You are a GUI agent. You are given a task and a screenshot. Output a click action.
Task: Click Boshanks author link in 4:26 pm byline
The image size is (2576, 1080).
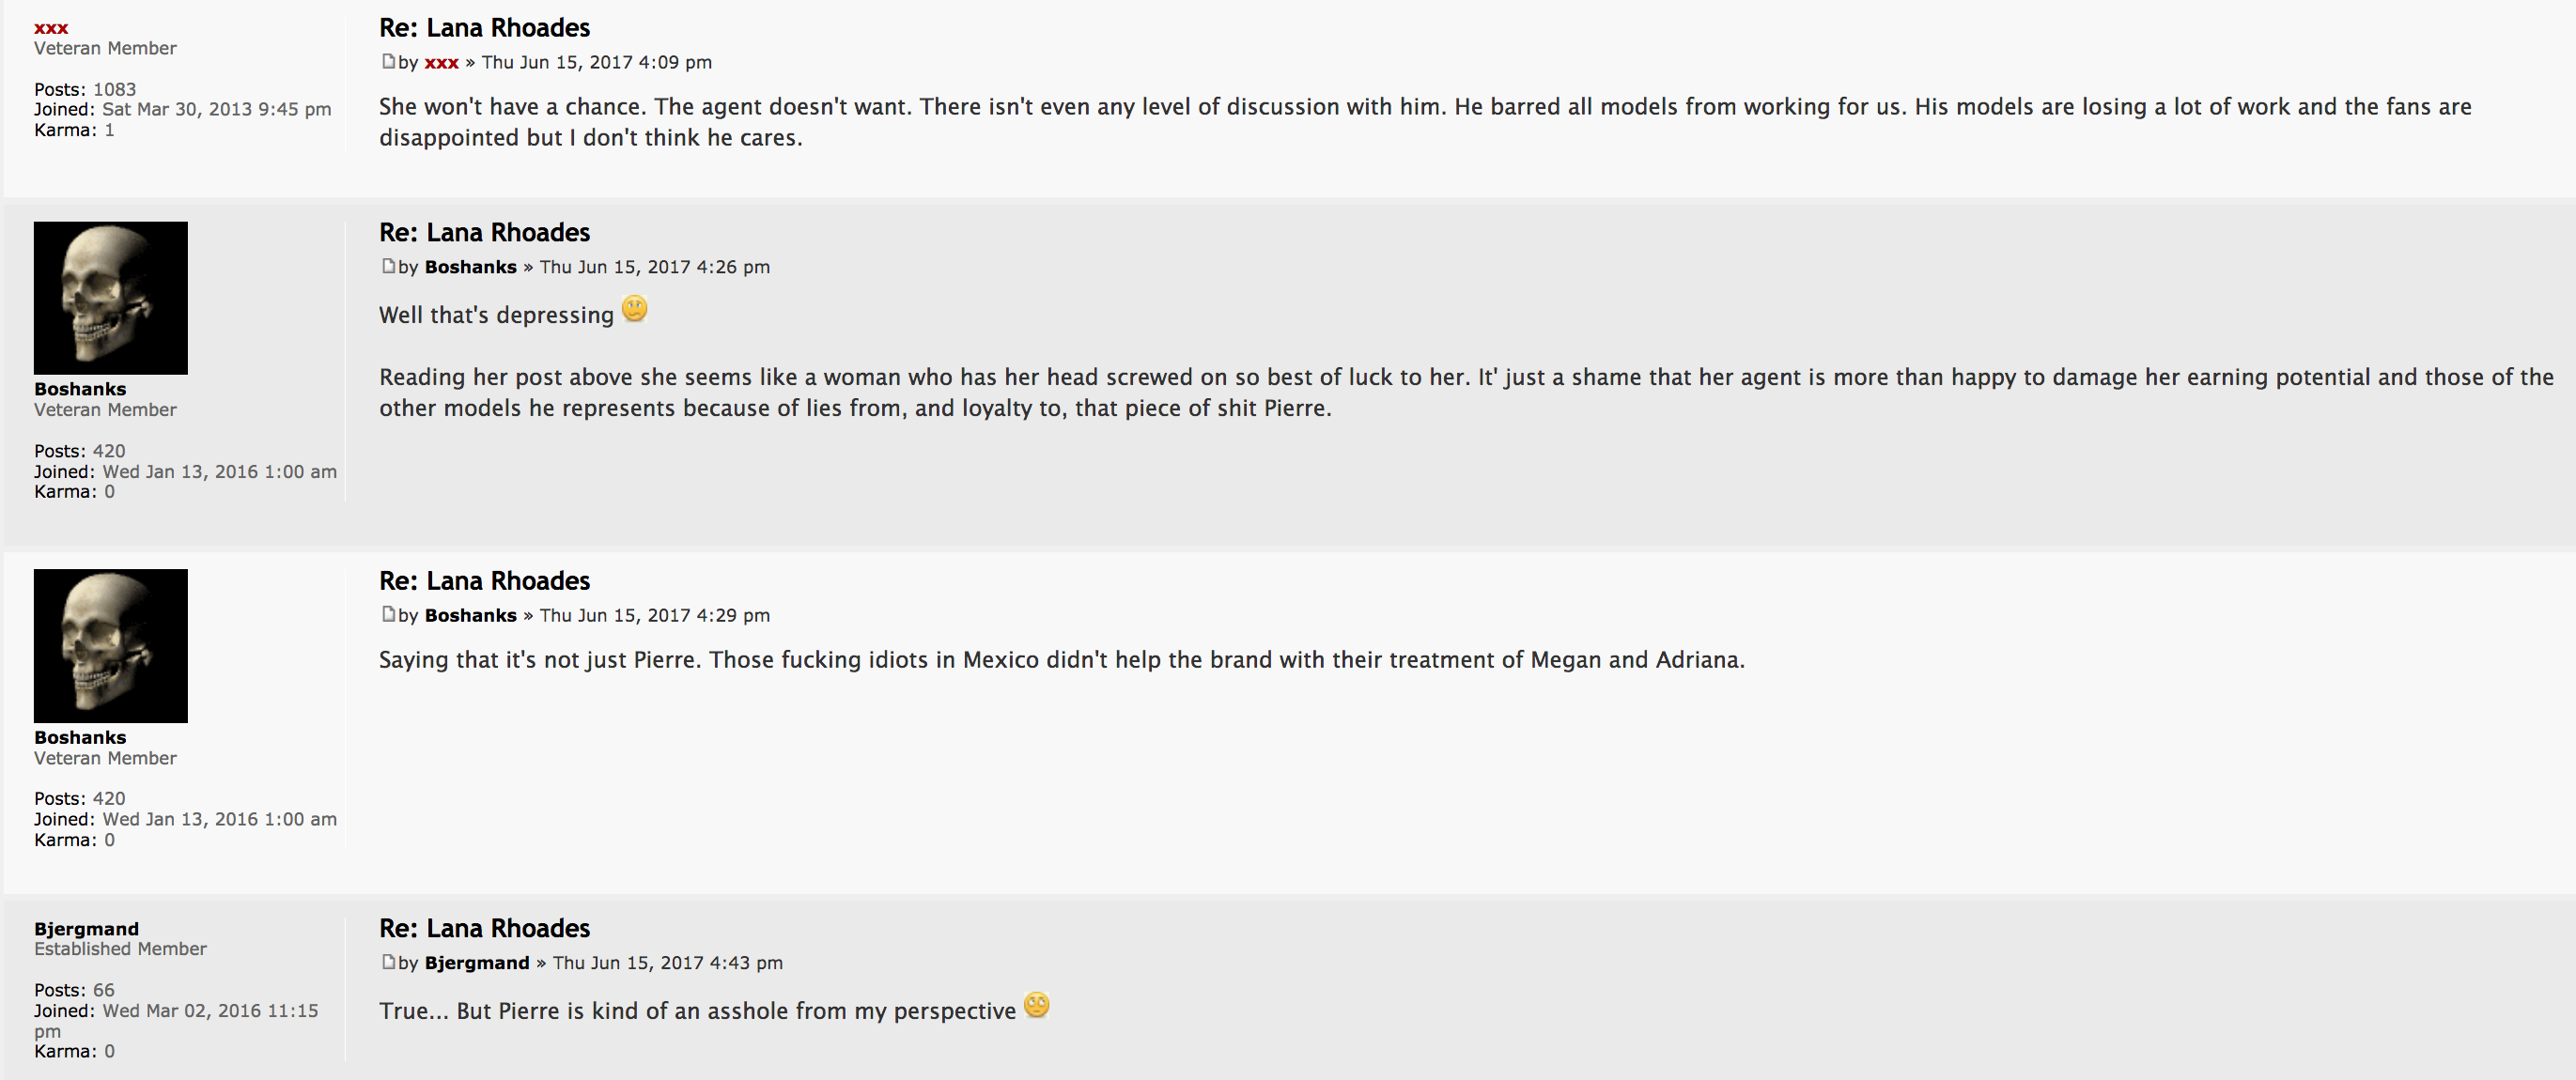click(470, 267)
